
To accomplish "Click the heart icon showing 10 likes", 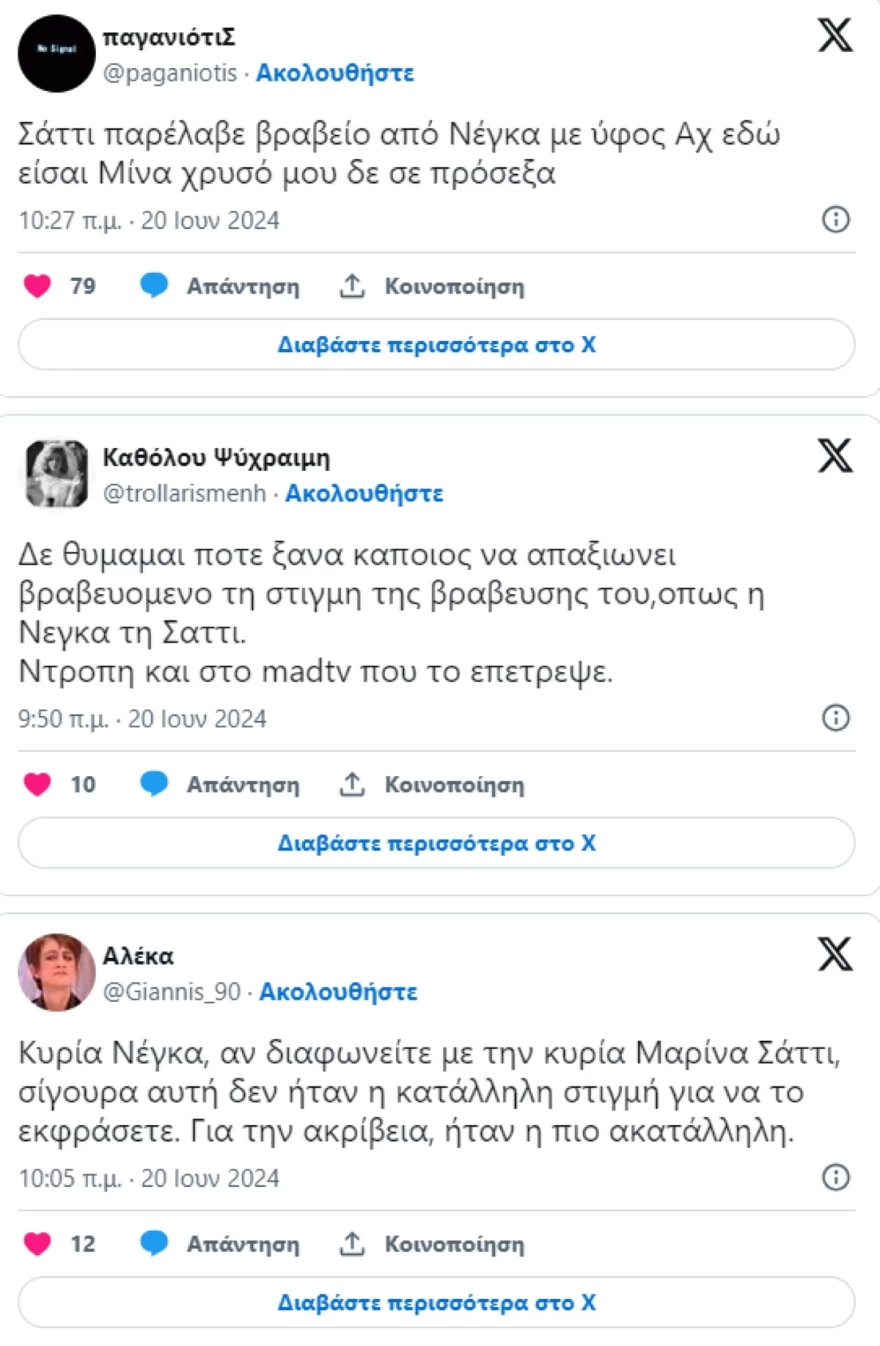I will click(x=38, y=784).
